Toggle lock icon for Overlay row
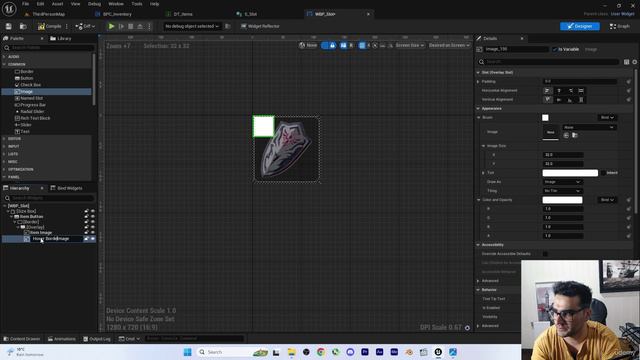The image size is (640, 360). (x=87, y=227)
